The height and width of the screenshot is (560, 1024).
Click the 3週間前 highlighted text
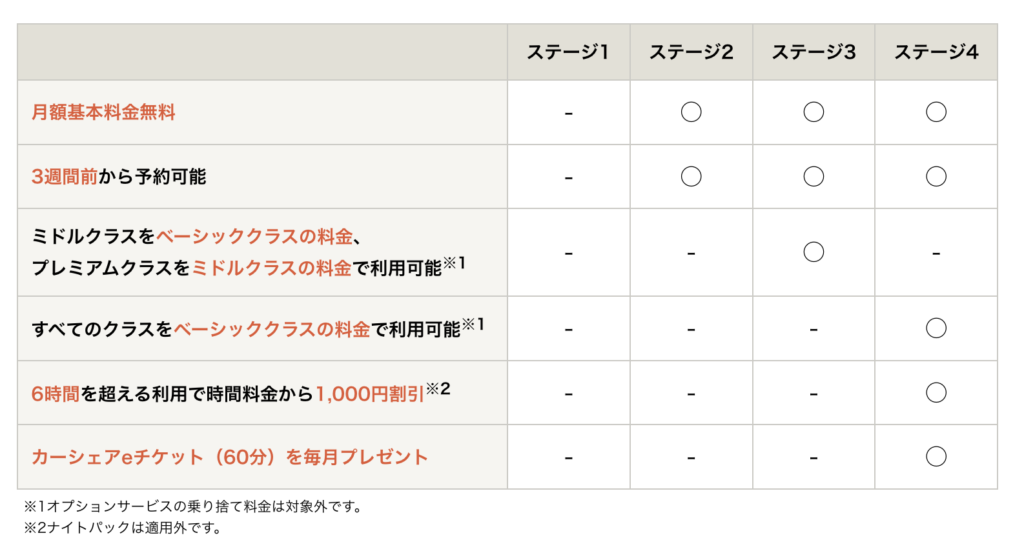pos(65,176)
